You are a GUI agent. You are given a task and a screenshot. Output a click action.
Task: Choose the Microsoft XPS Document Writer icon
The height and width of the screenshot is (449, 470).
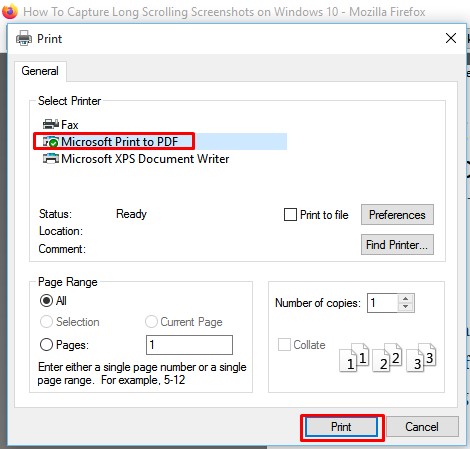[51, 159]
